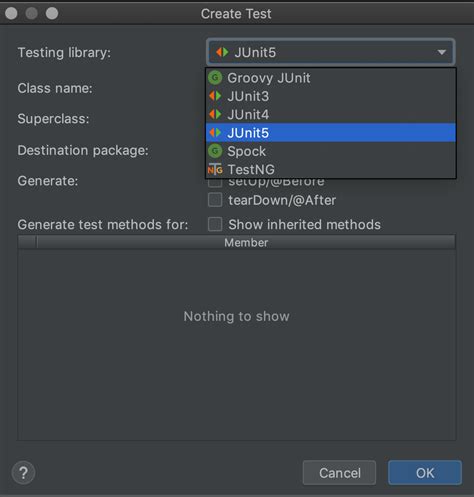Check the setUp/@Before checkbox
This screenshot has width=474, height=497.
pos(215,183)
